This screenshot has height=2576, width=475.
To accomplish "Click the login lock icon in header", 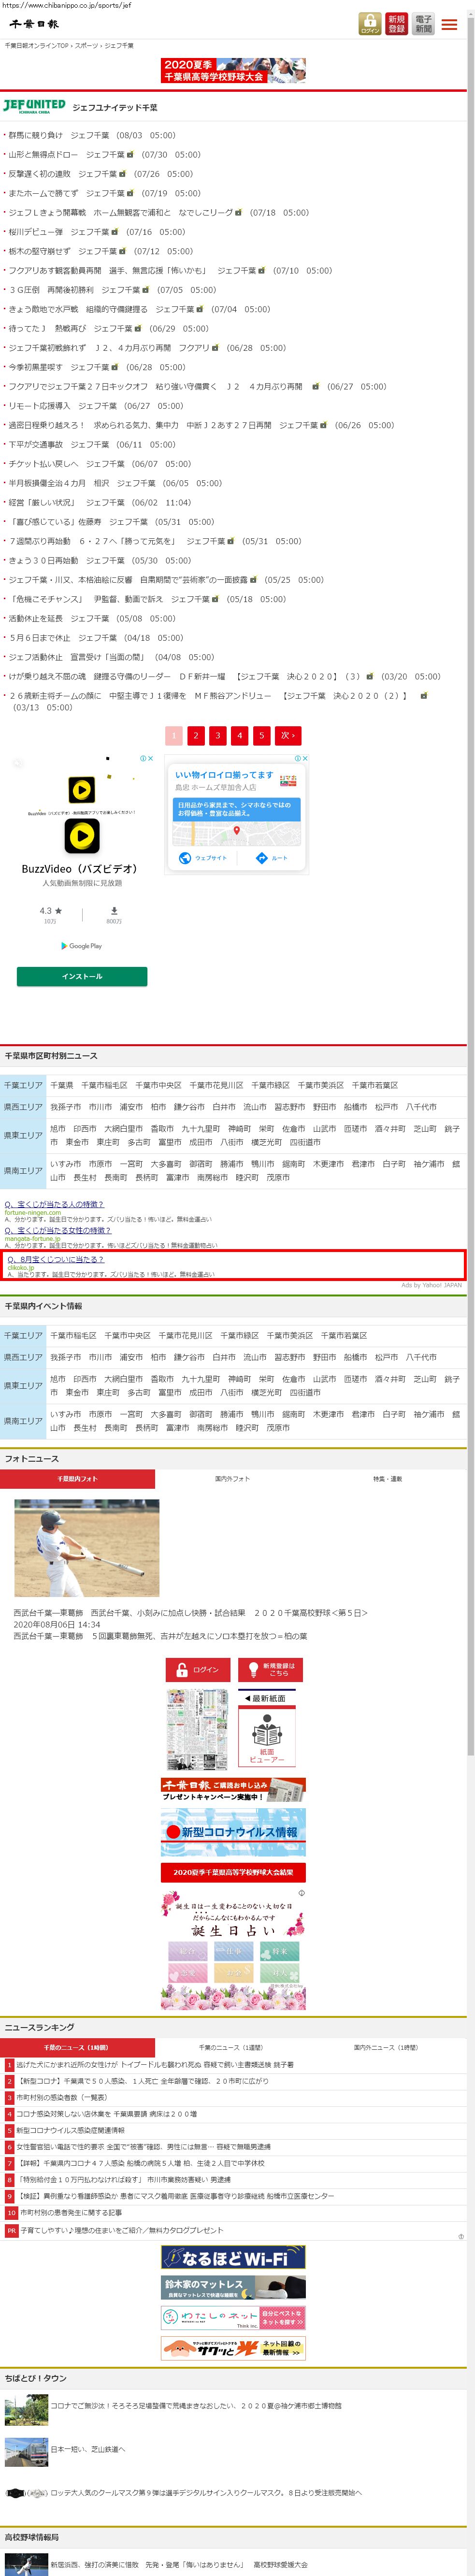I will tap(370, 24).
